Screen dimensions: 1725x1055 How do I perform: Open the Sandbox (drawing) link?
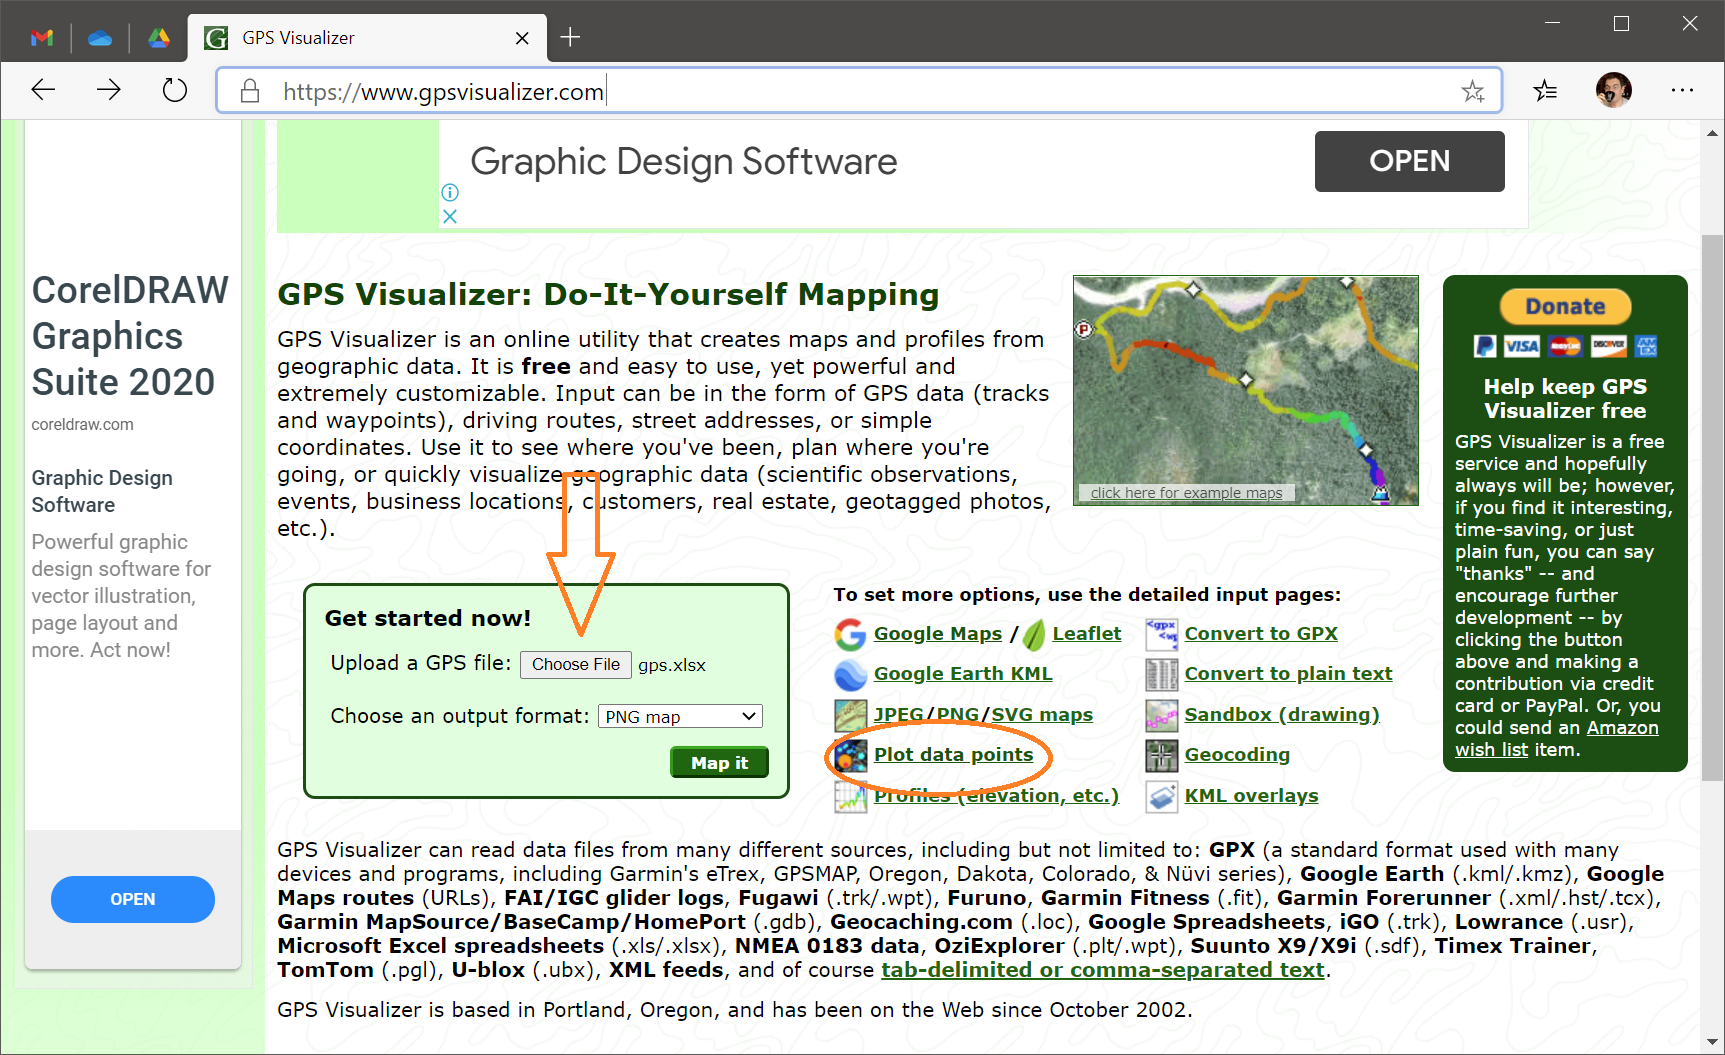pos(1282,715)
